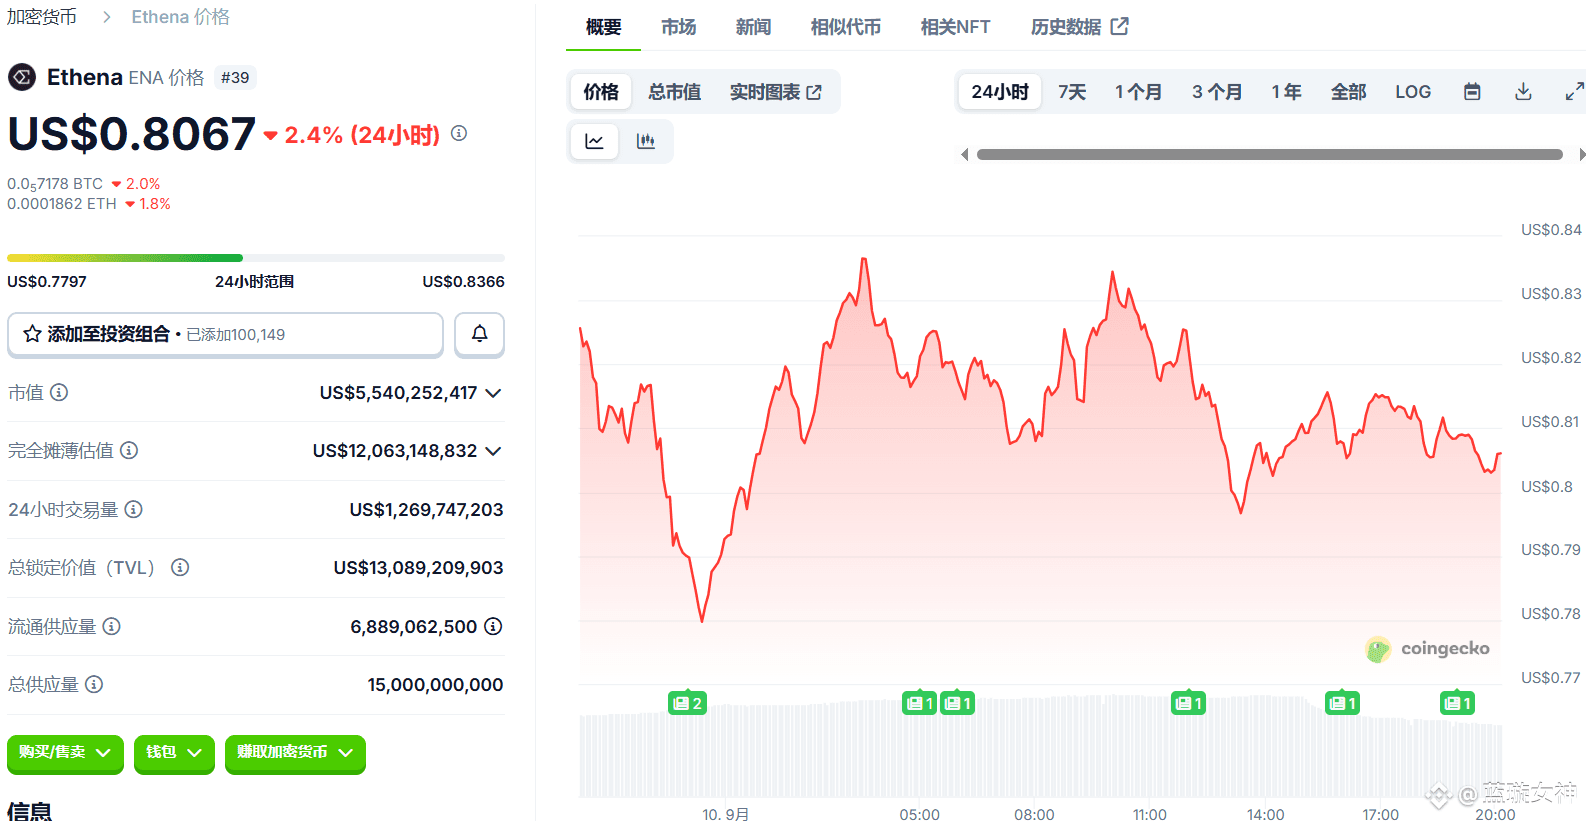The image size is (1586, 821).
Task: Switch to the 新闻 tab
Action: [x=753, y=27]
